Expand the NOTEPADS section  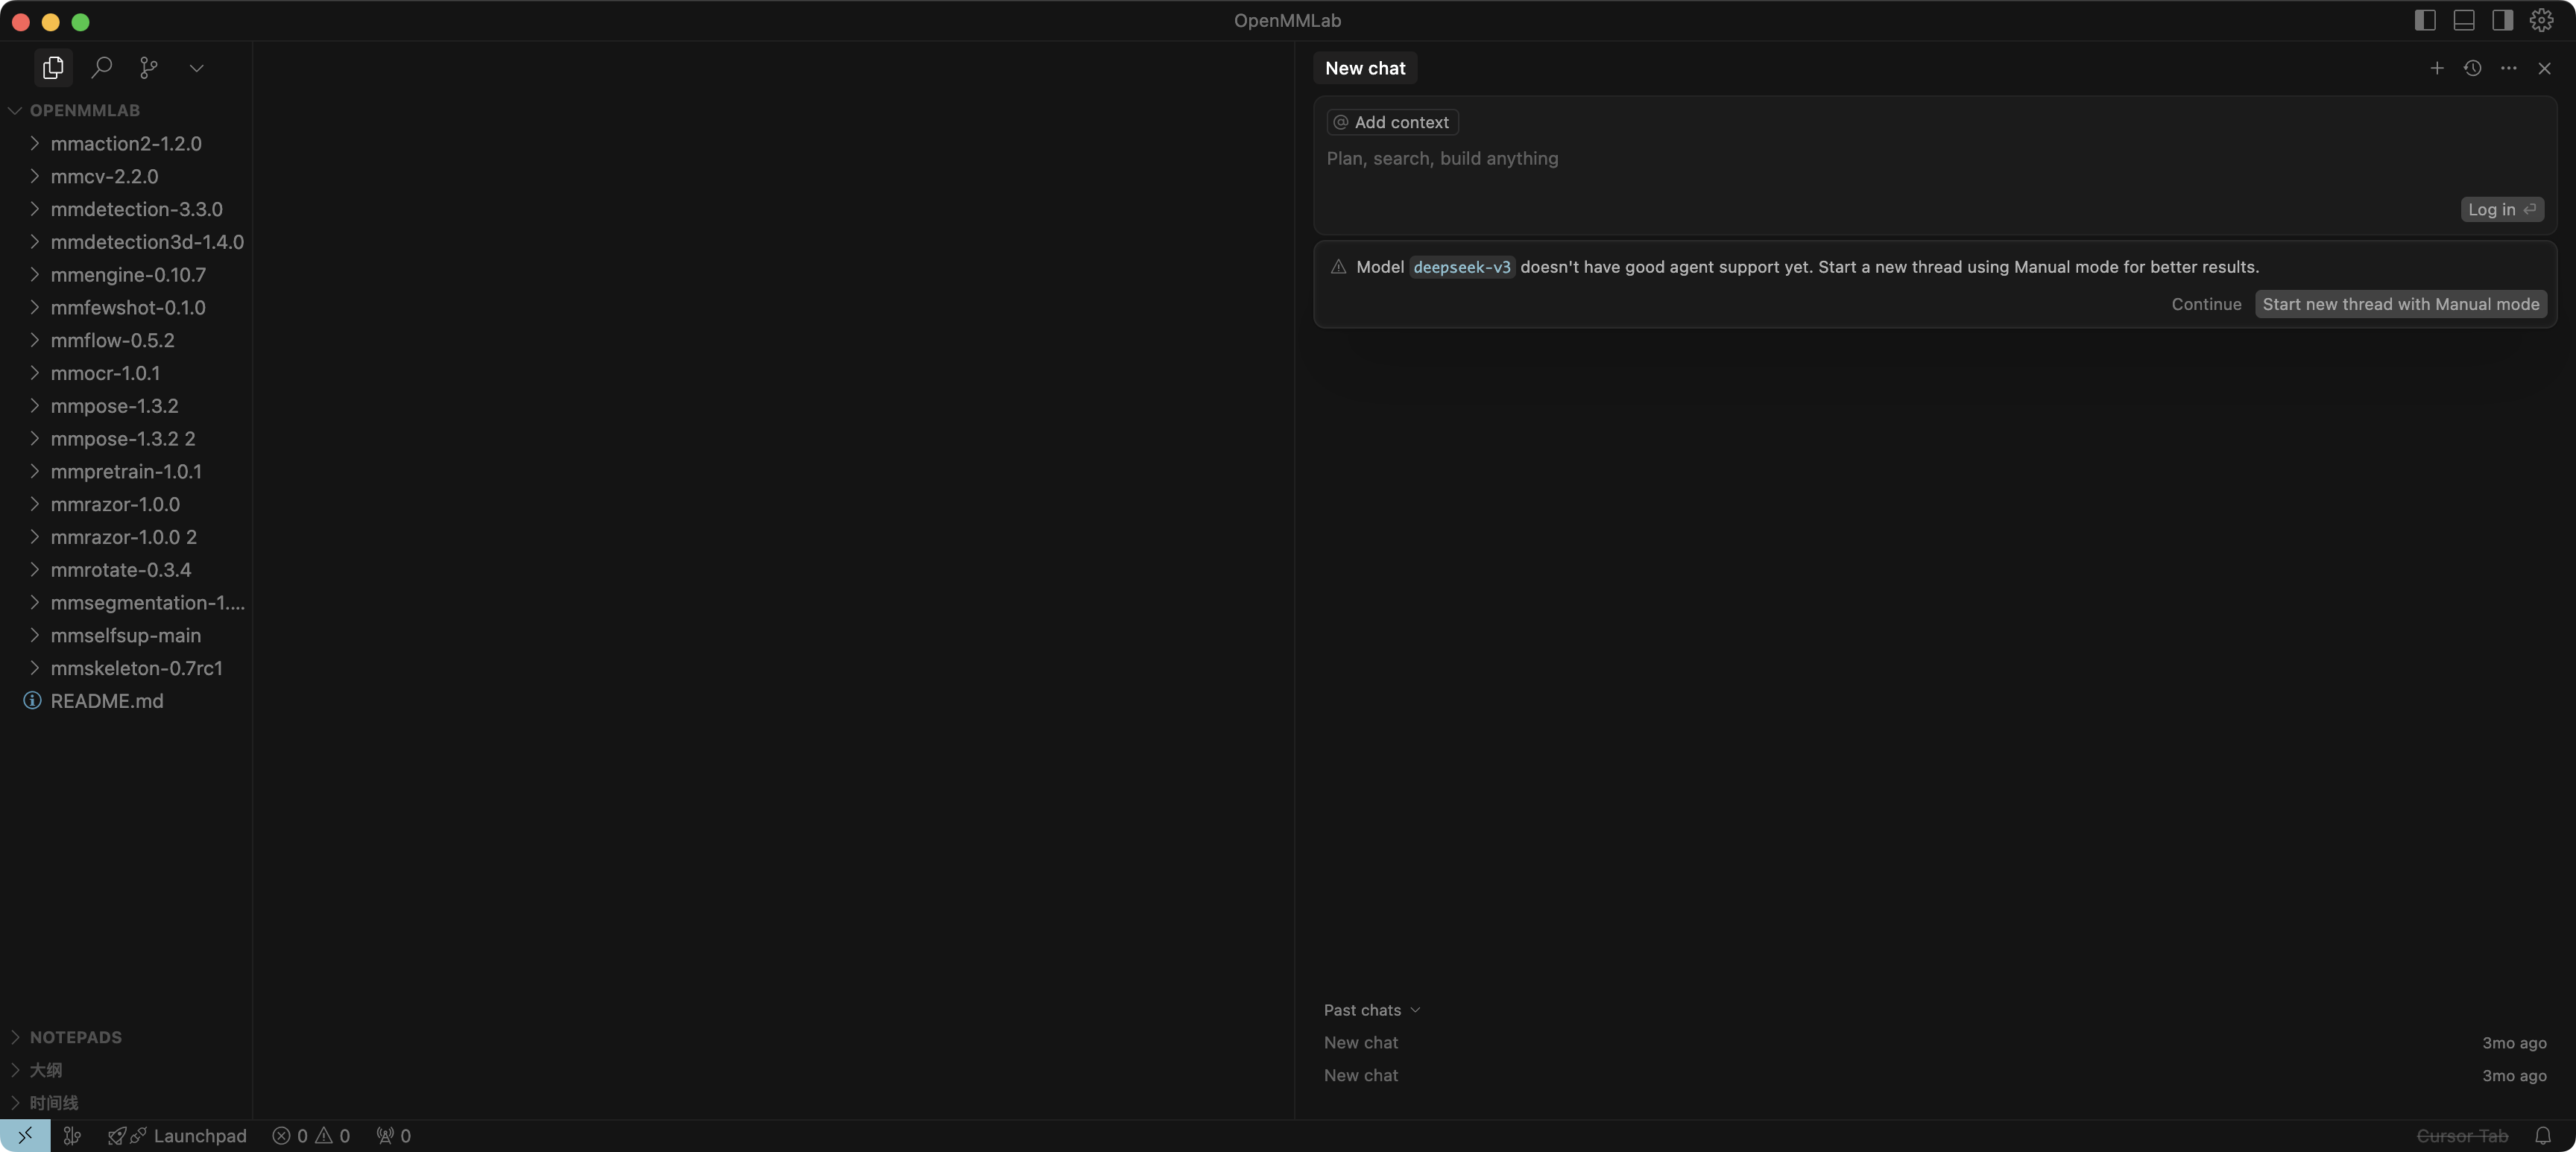pos(75,1037)
